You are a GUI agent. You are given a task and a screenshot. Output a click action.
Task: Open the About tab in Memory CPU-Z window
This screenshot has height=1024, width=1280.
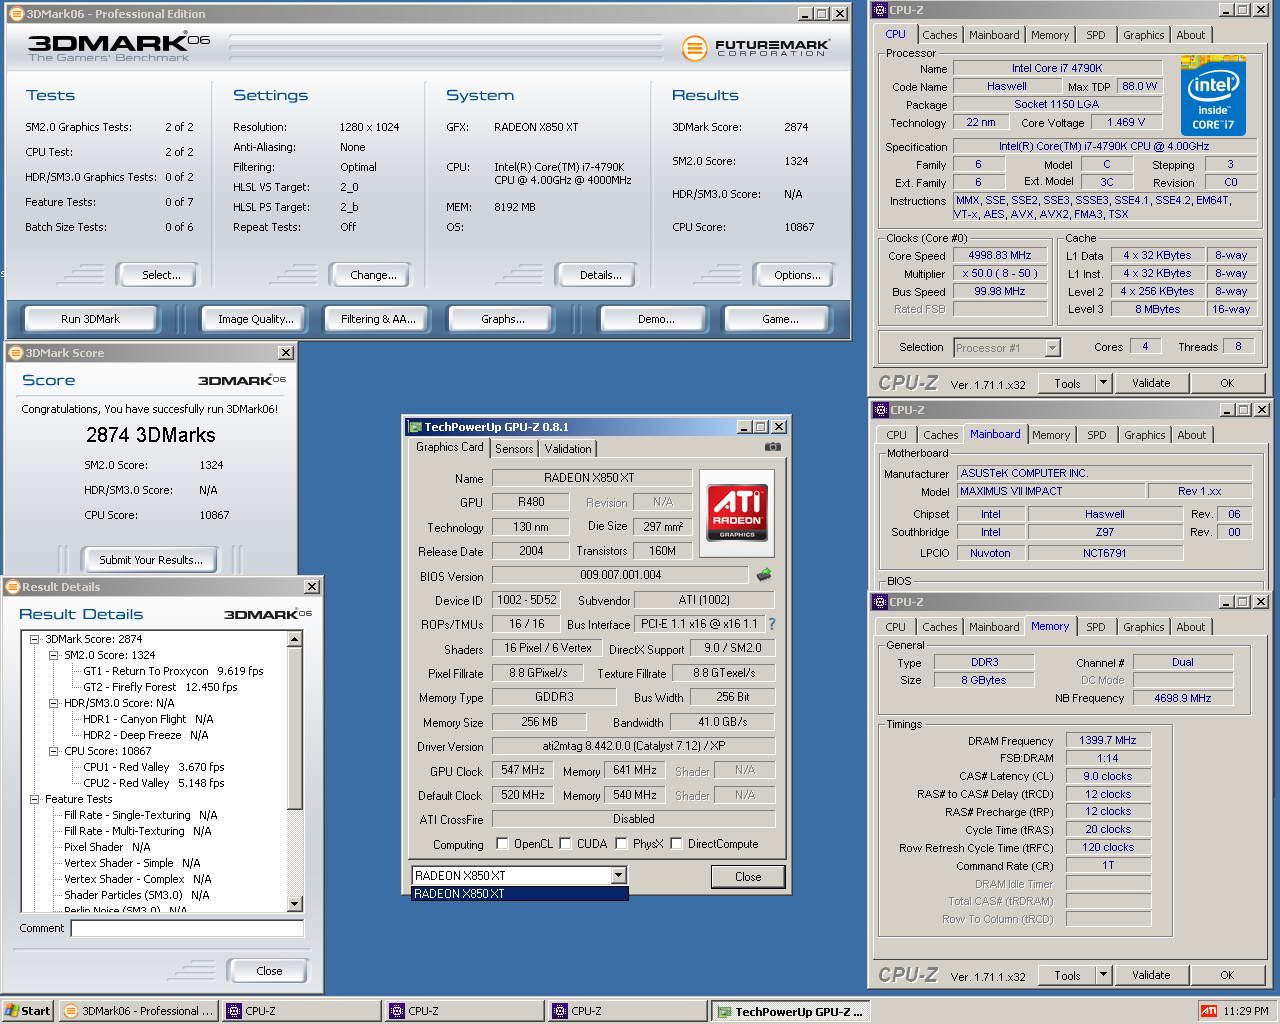coord(1190,627)
